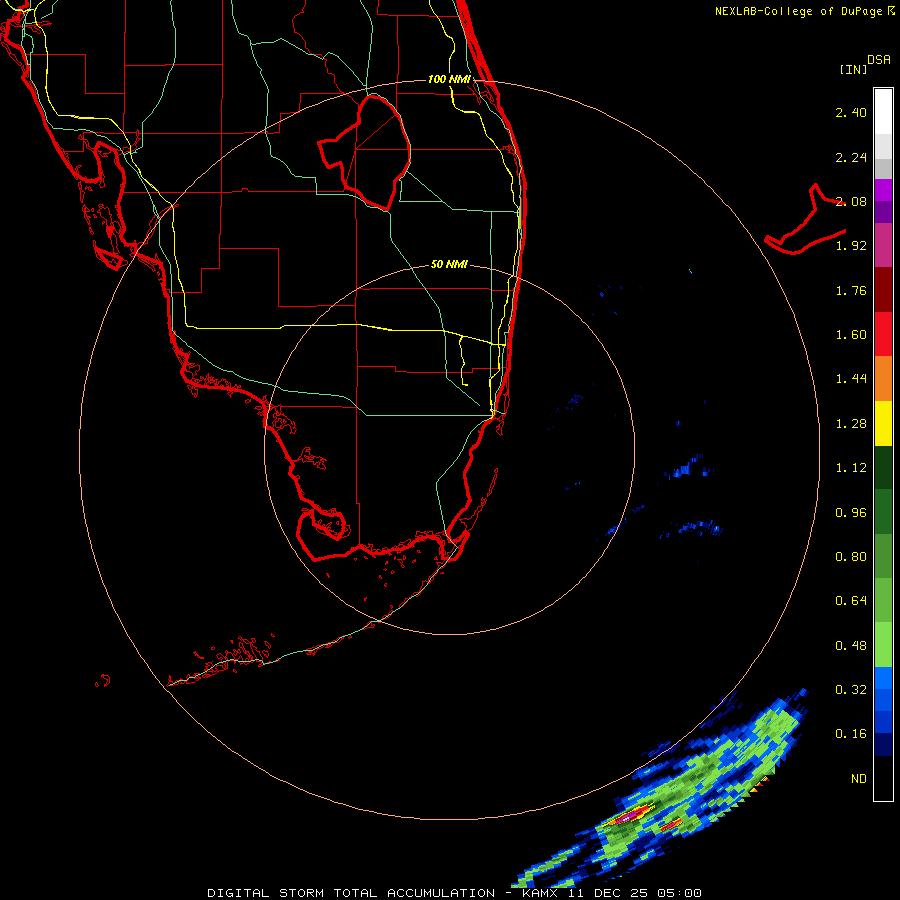Pick the light blue swatch near 0.32
The image size is (900, 900).
point(883,678)
